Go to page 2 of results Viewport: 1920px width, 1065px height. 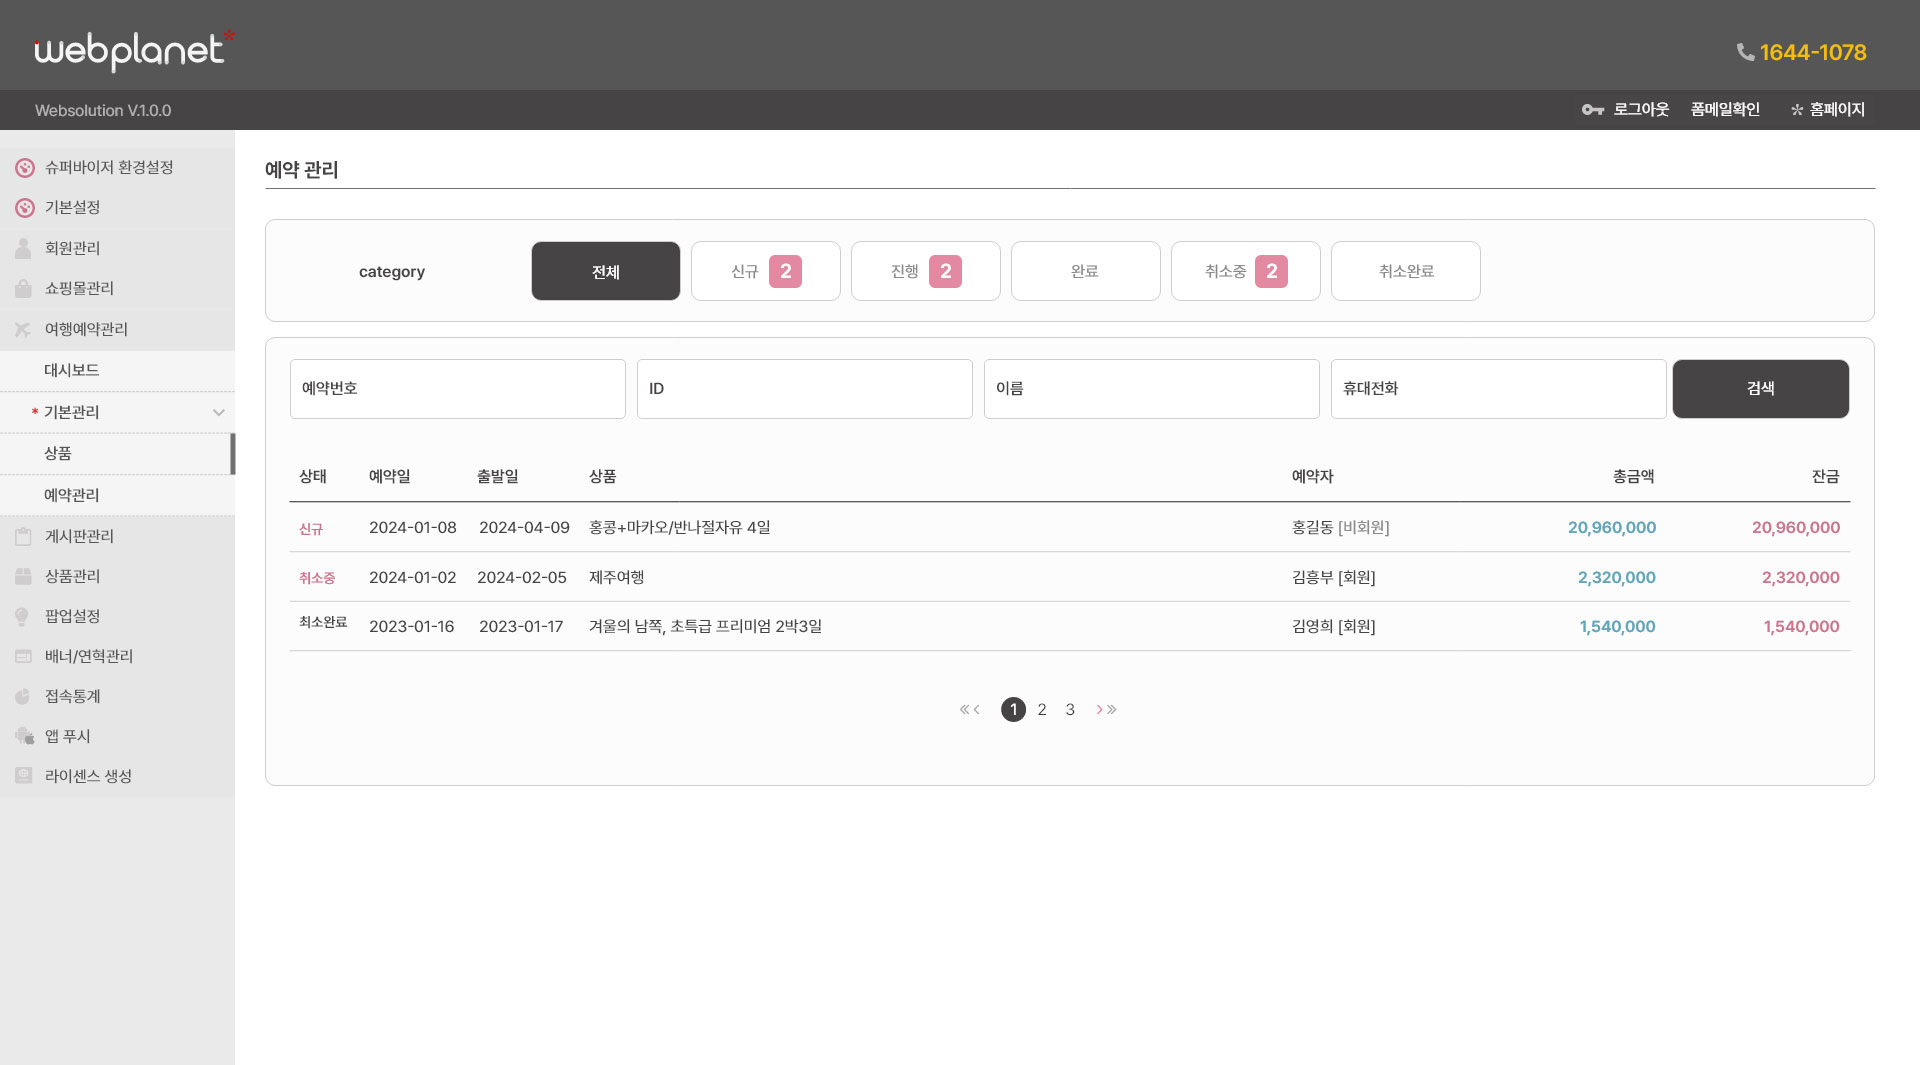click(x=1042, y=710)
